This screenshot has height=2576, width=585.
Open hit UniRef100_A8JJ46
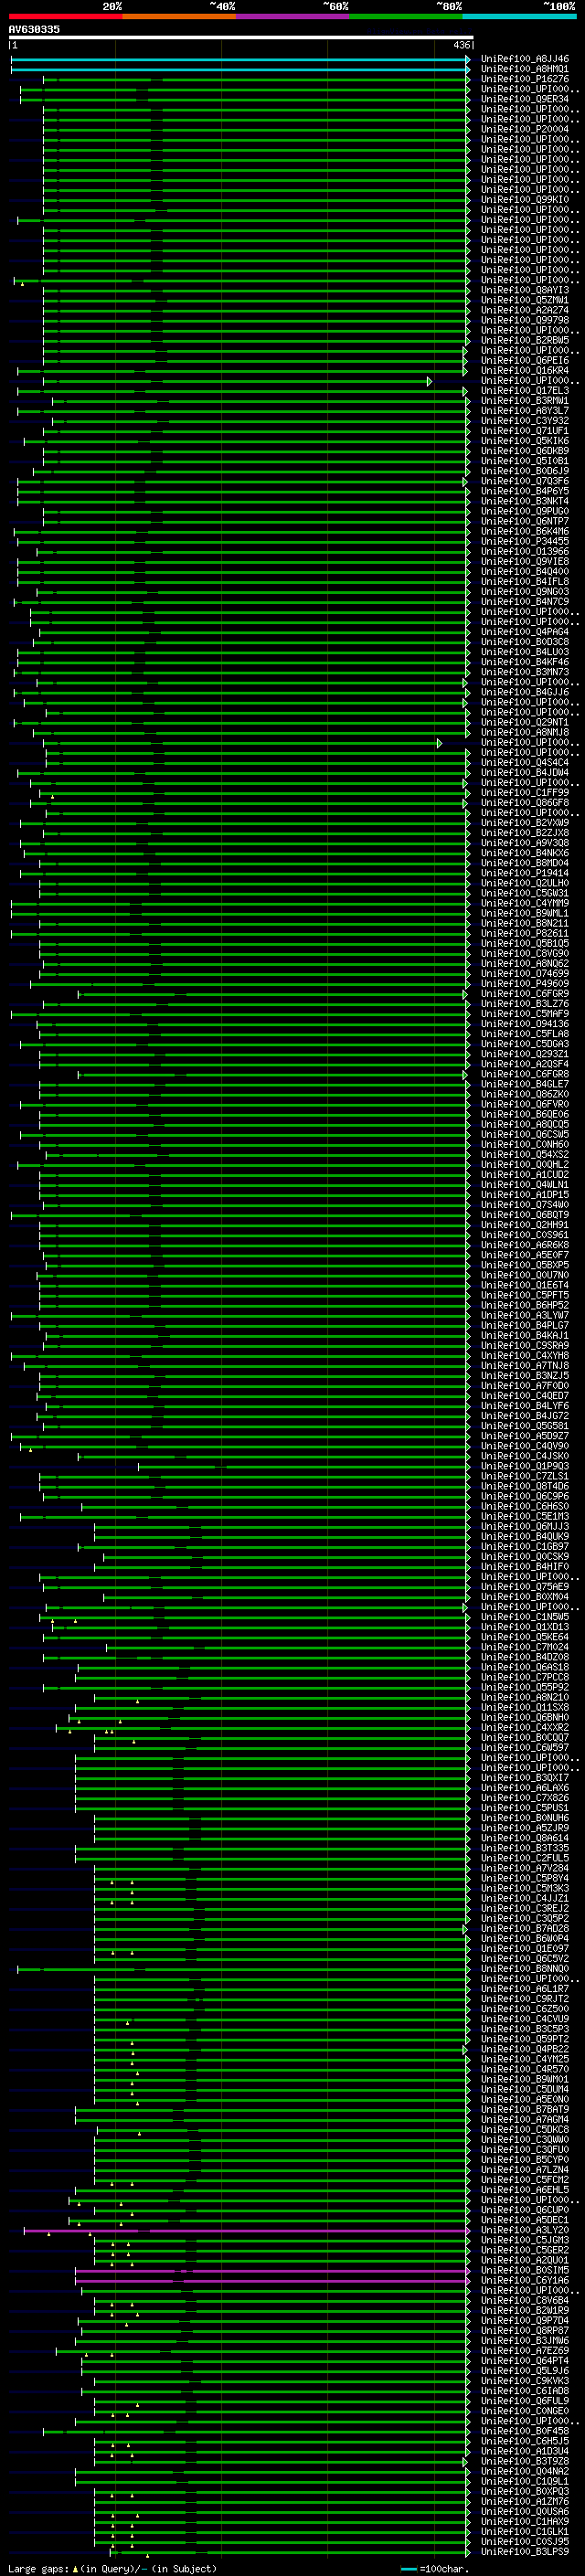[x=525, y=60]
